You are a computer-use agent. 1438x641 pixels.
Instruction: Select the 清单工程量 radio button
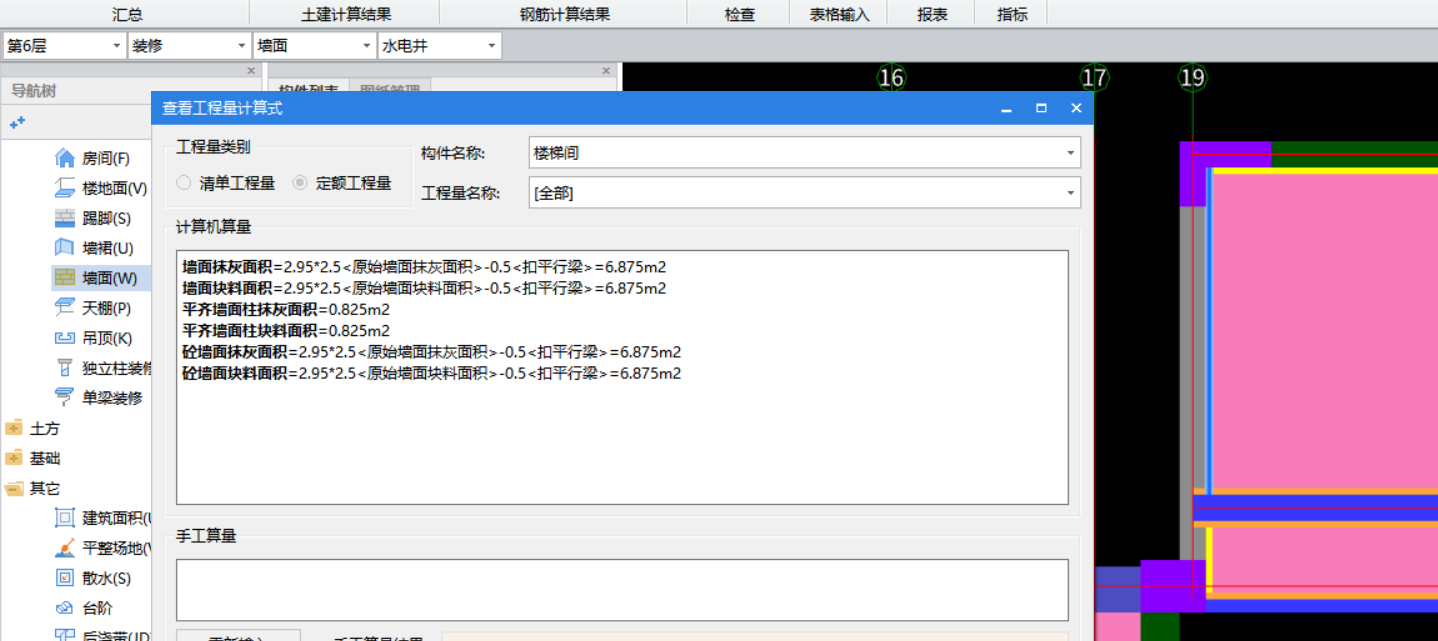[x=182, y=181]
